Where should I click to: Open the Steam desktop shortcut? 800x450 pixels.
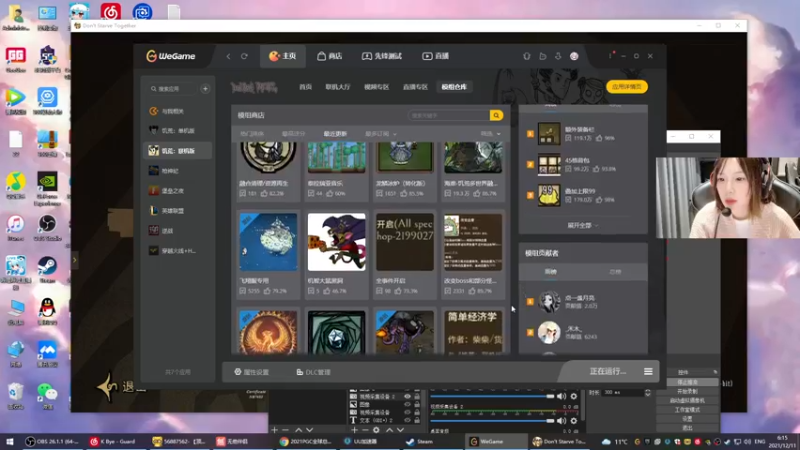point(47,270)
